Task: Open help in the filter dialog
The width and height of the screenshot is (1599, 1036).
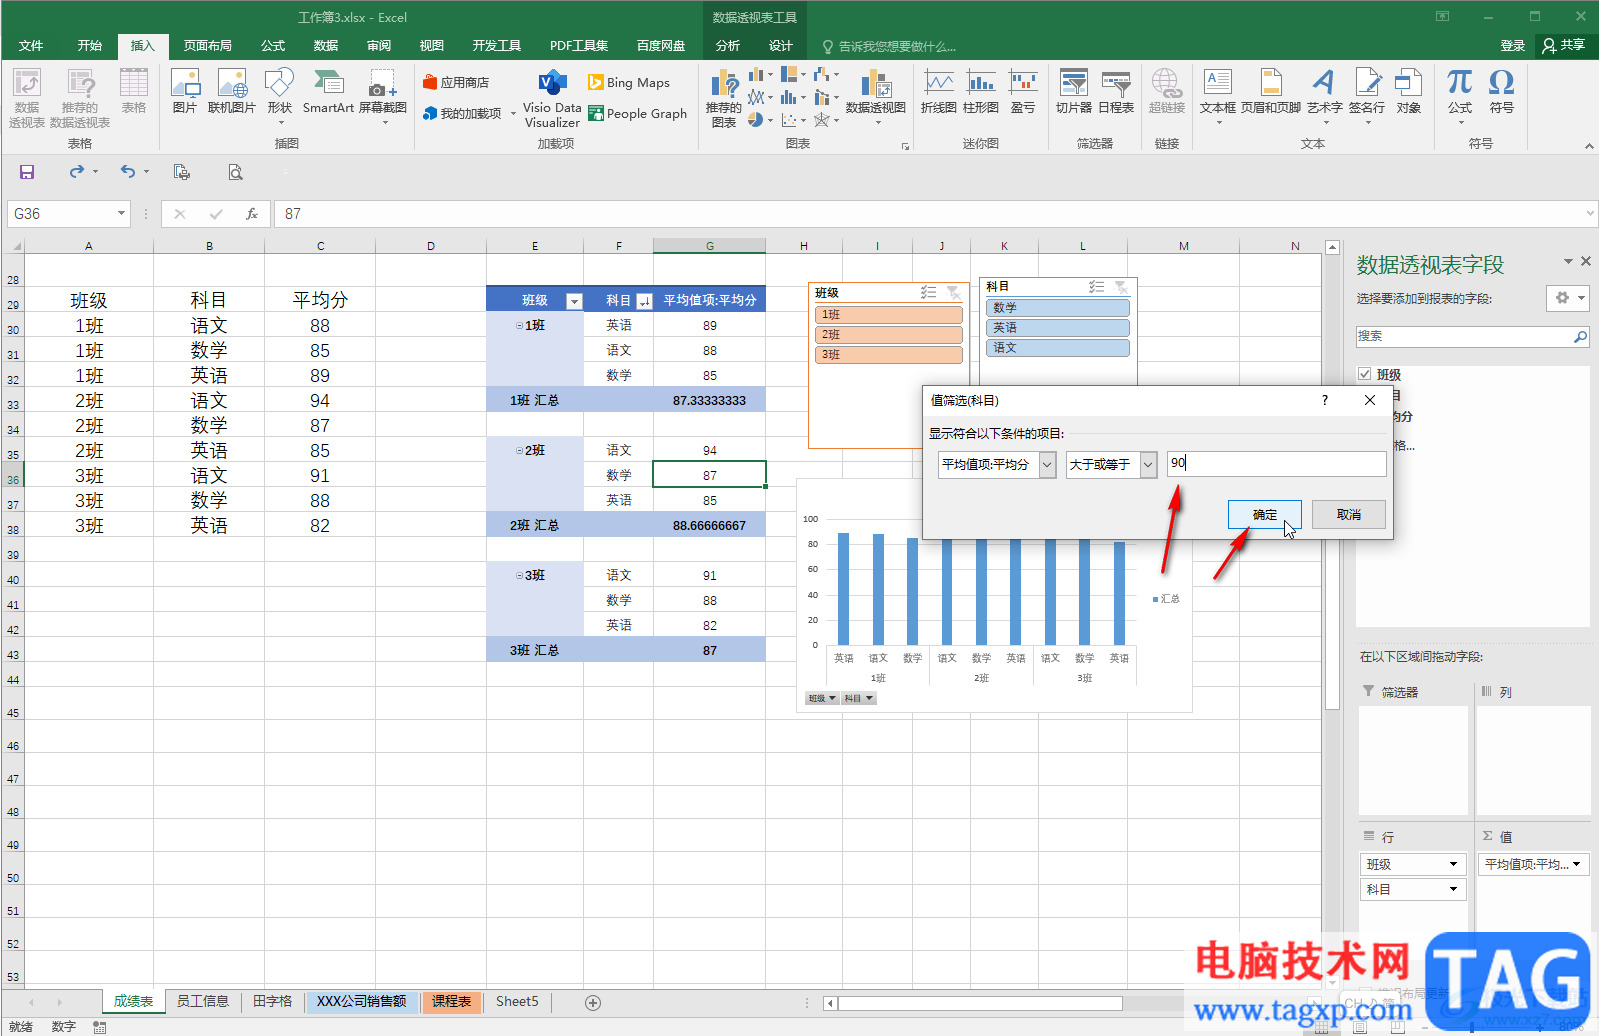Action: pyautogui.click(x=1325, y=400)
